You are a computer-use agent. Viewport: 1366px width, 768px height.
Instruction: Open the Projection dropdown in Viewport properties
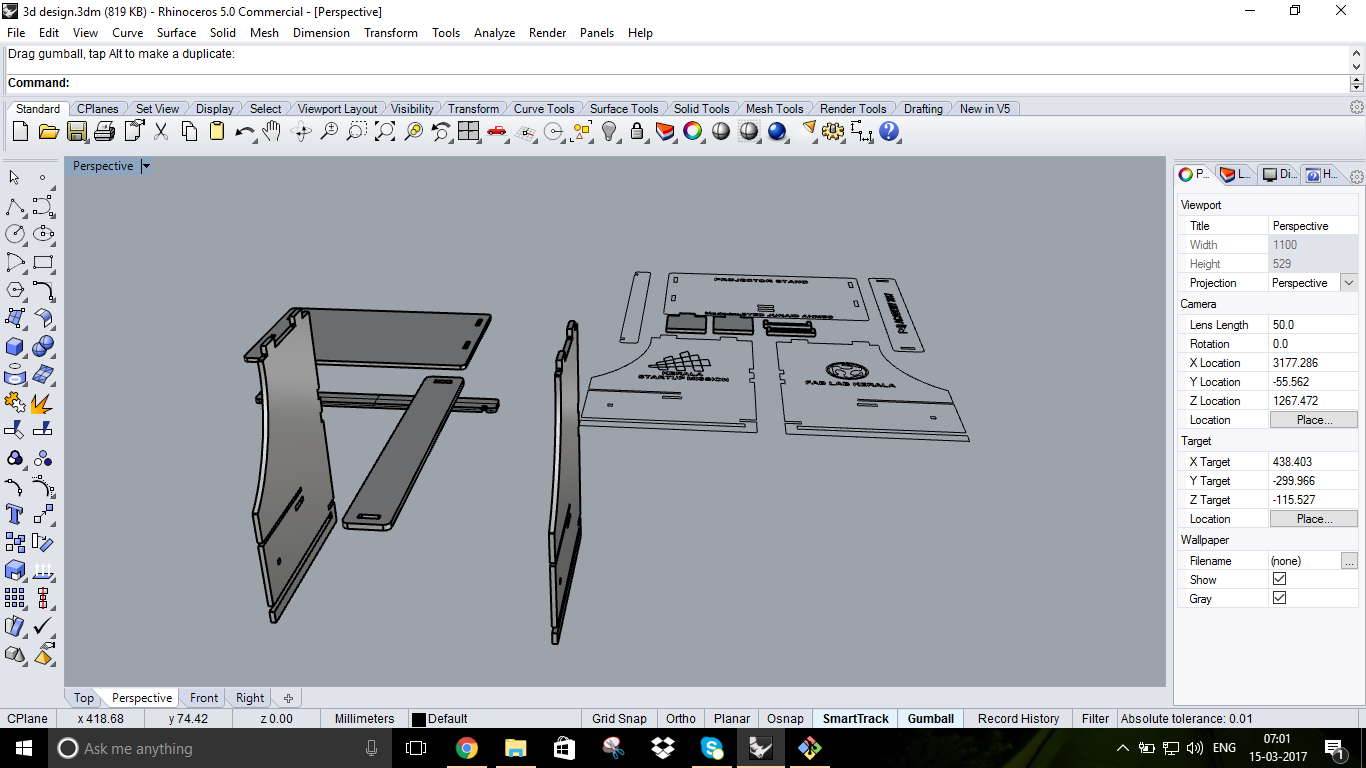(x=1346, y=282)
